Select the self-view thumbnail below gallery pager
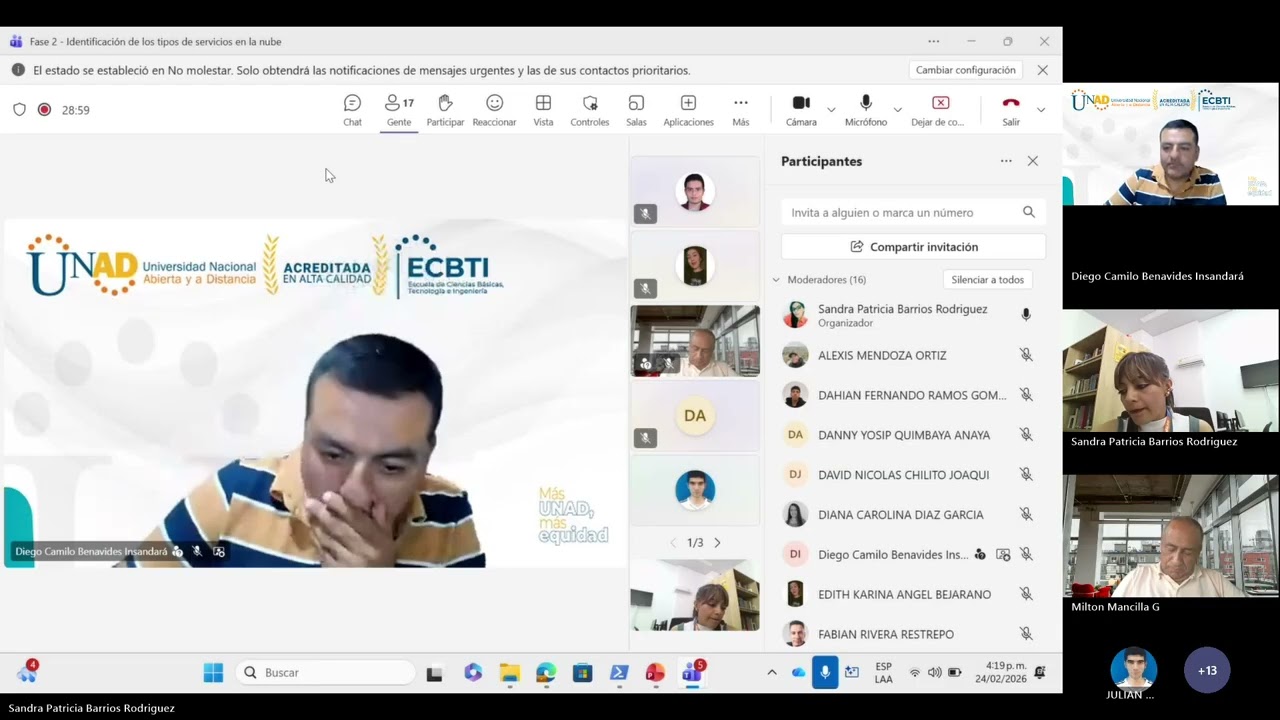The width and height of the screenshot is (1280, 720). [x=695, y=595]
